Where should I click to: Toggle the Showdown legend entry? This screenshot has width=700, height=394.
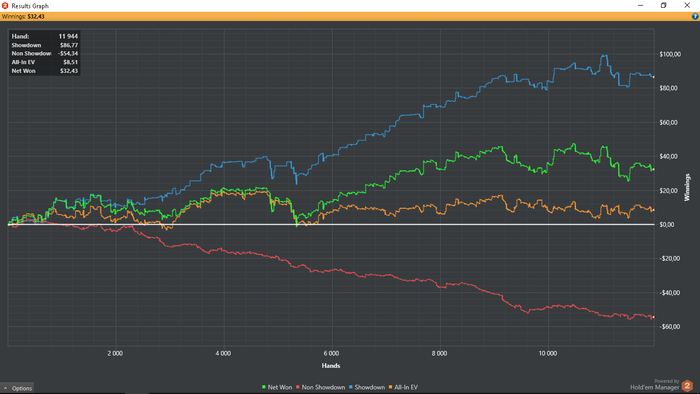tap(367, 387)
